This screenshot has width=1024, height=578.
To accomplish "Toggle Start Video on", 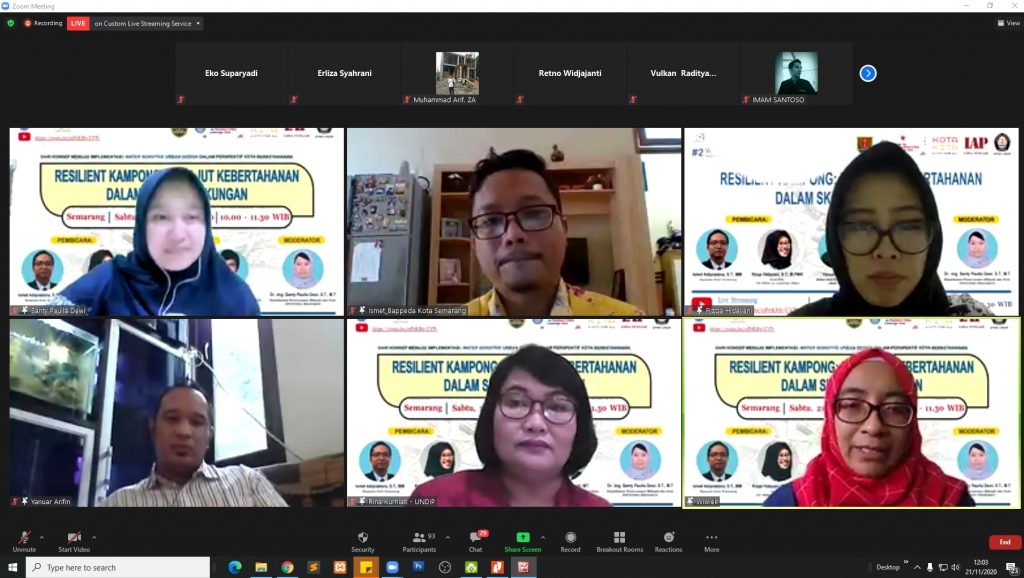I will tap(73, 540).
